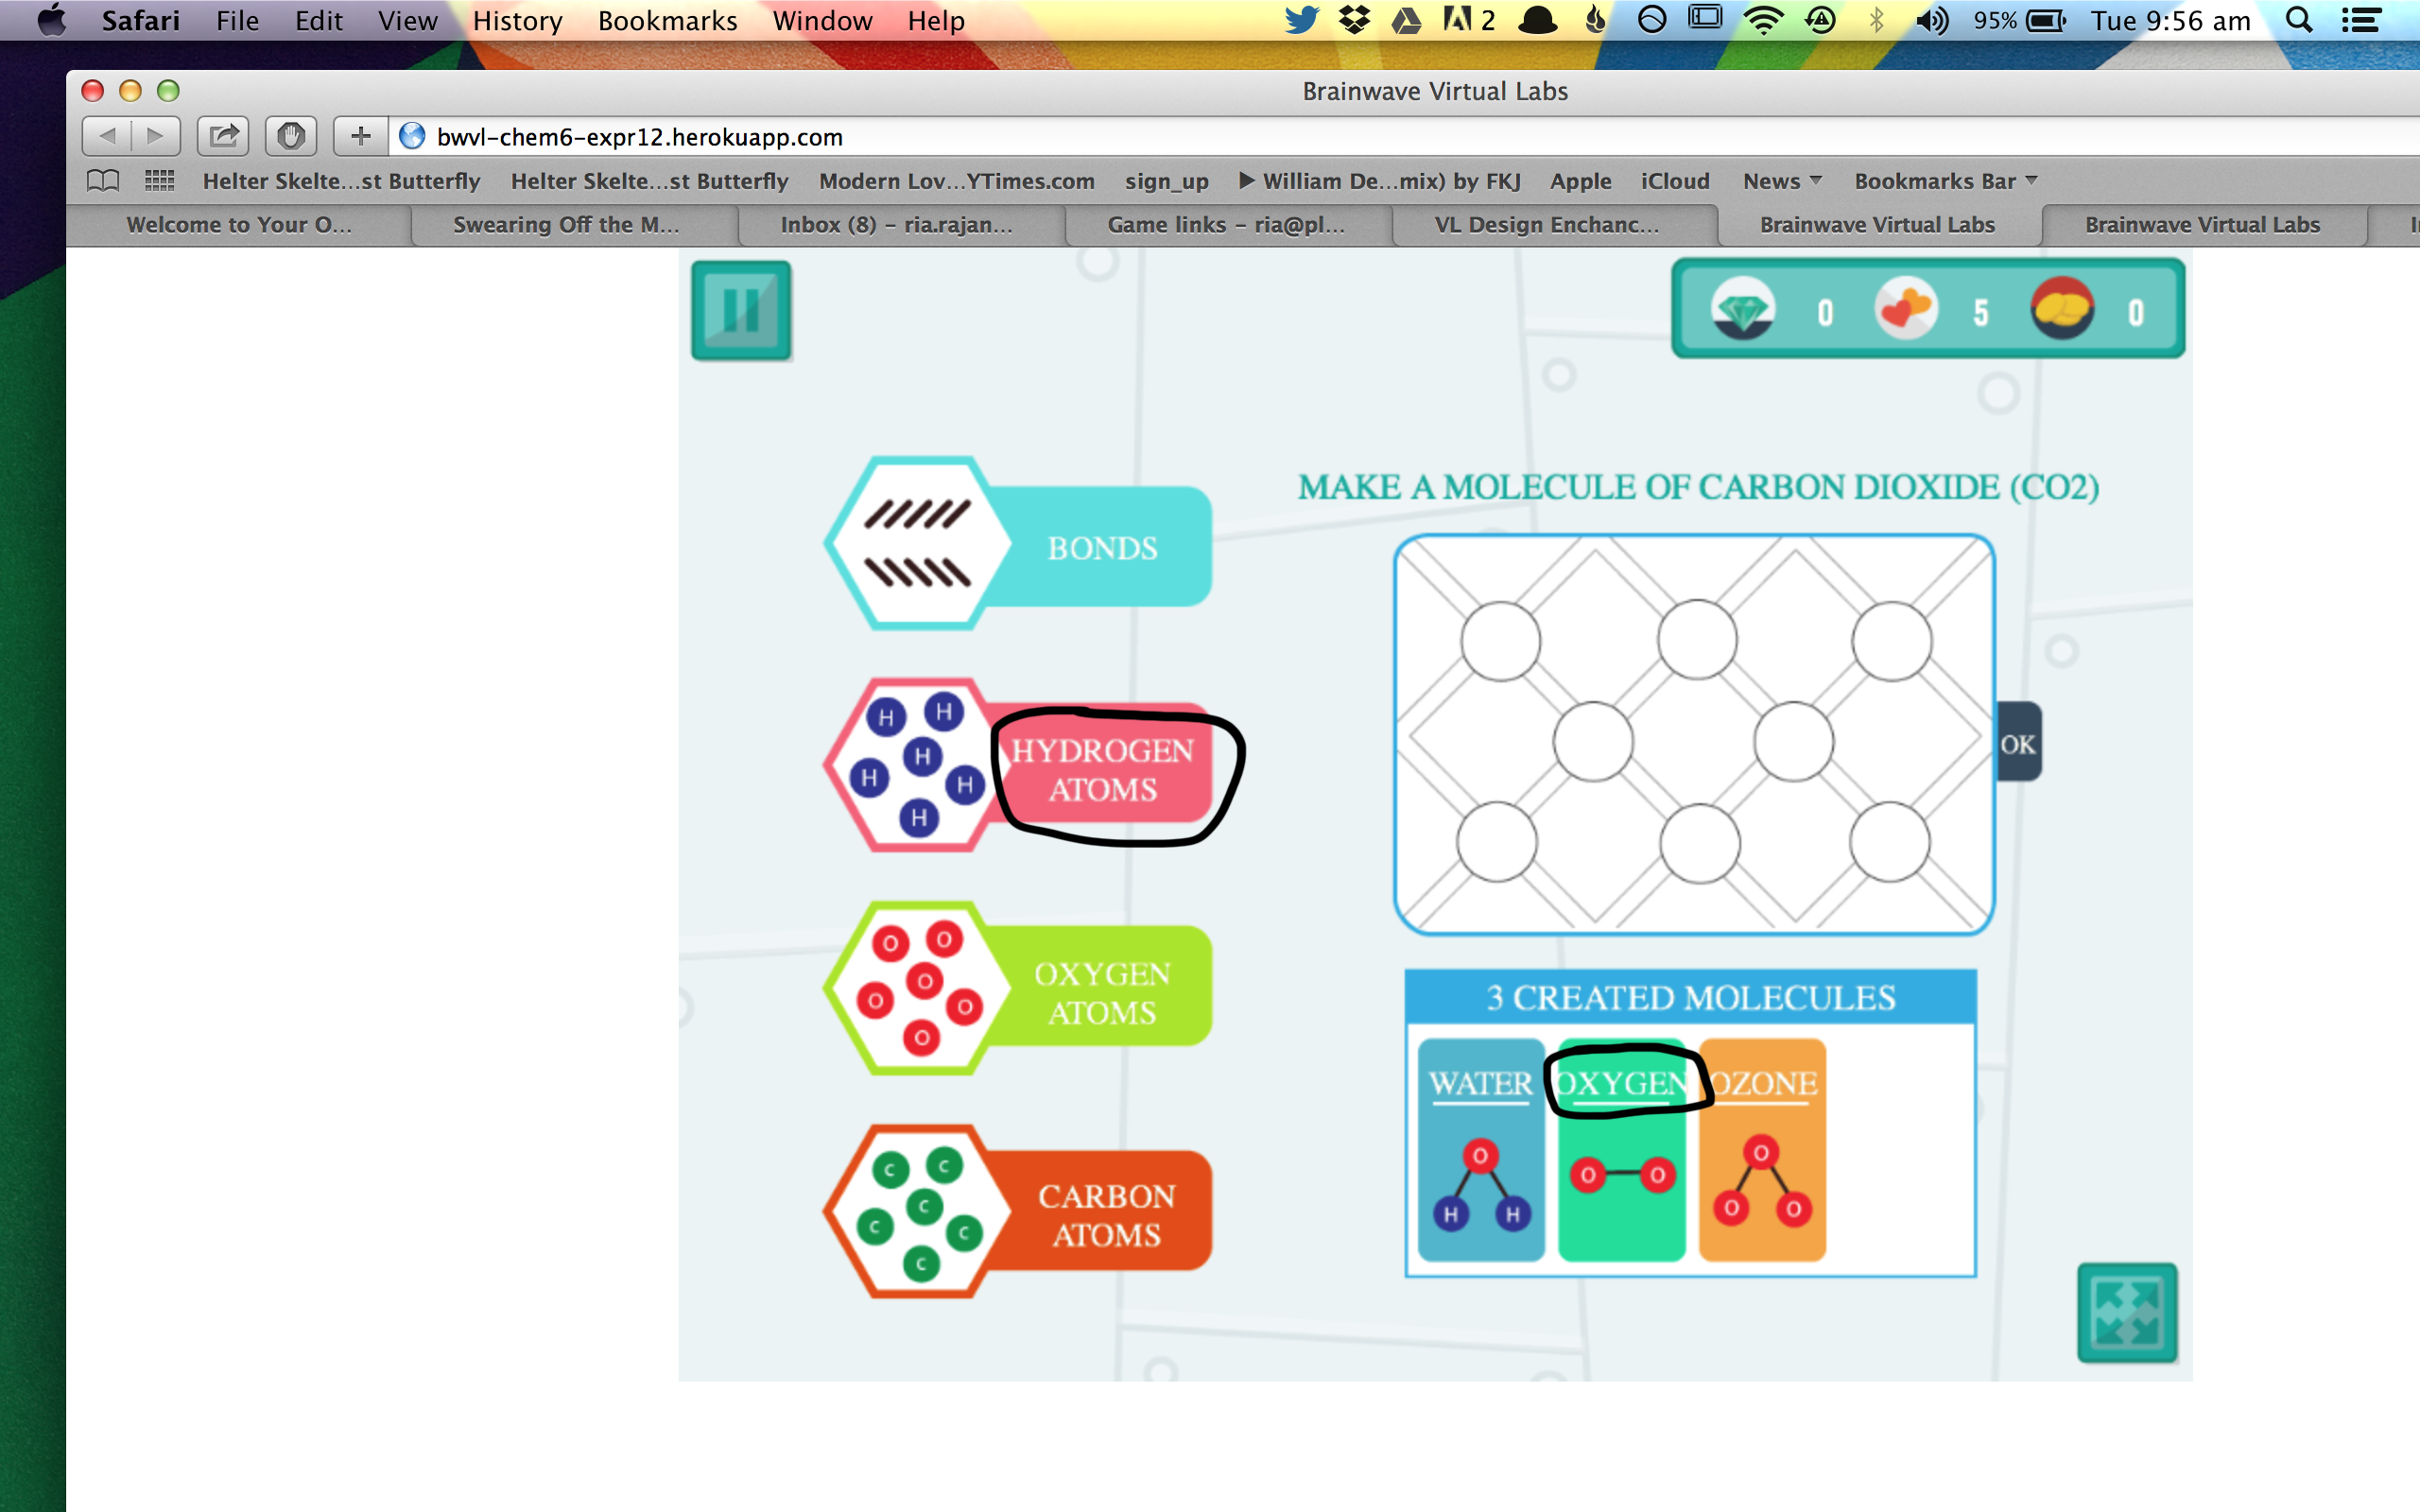The image size is (2420, 1512).
Task: Place atom in bottom-middle grid circle
Action: coord(1699,844)
